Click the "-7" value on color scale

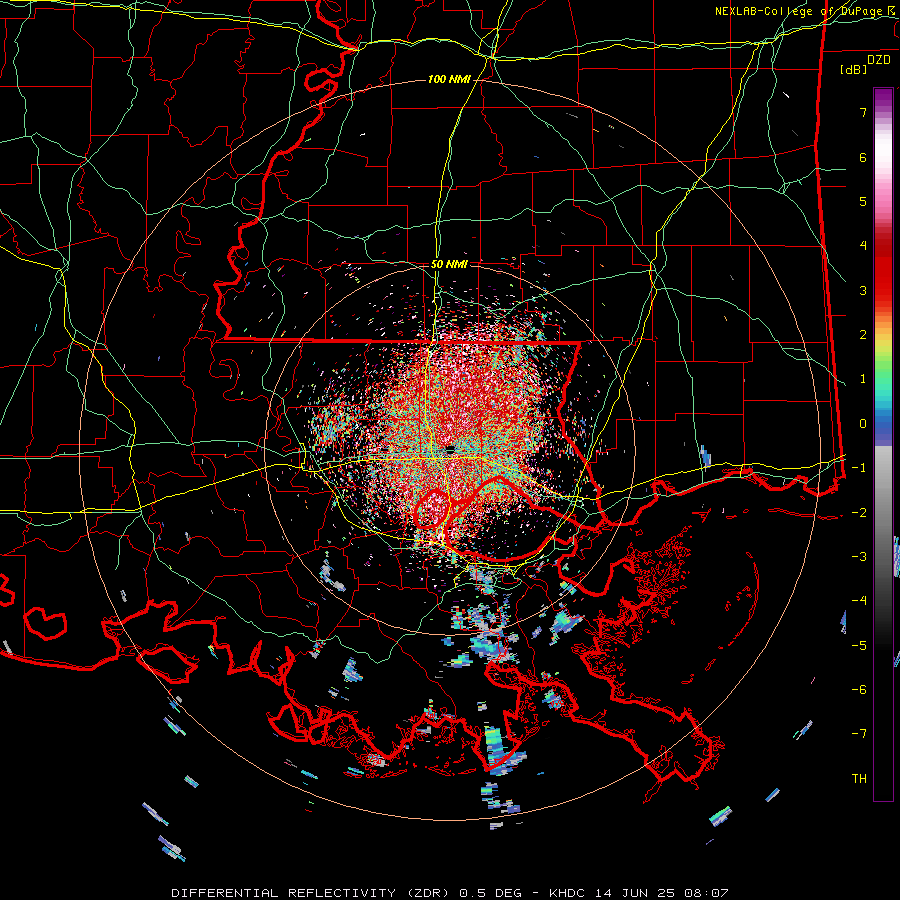coord(859,734)
